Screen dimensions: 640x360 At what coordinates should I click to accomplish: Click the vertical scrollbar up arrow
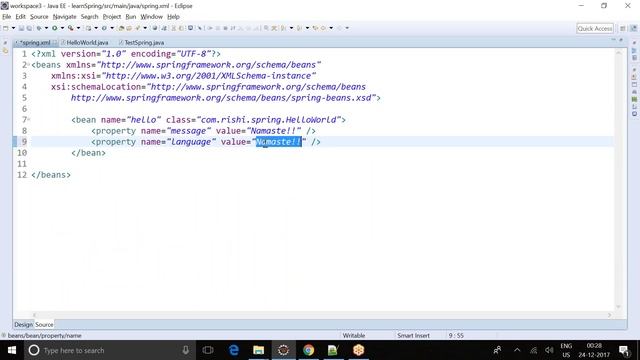[619, 53]
